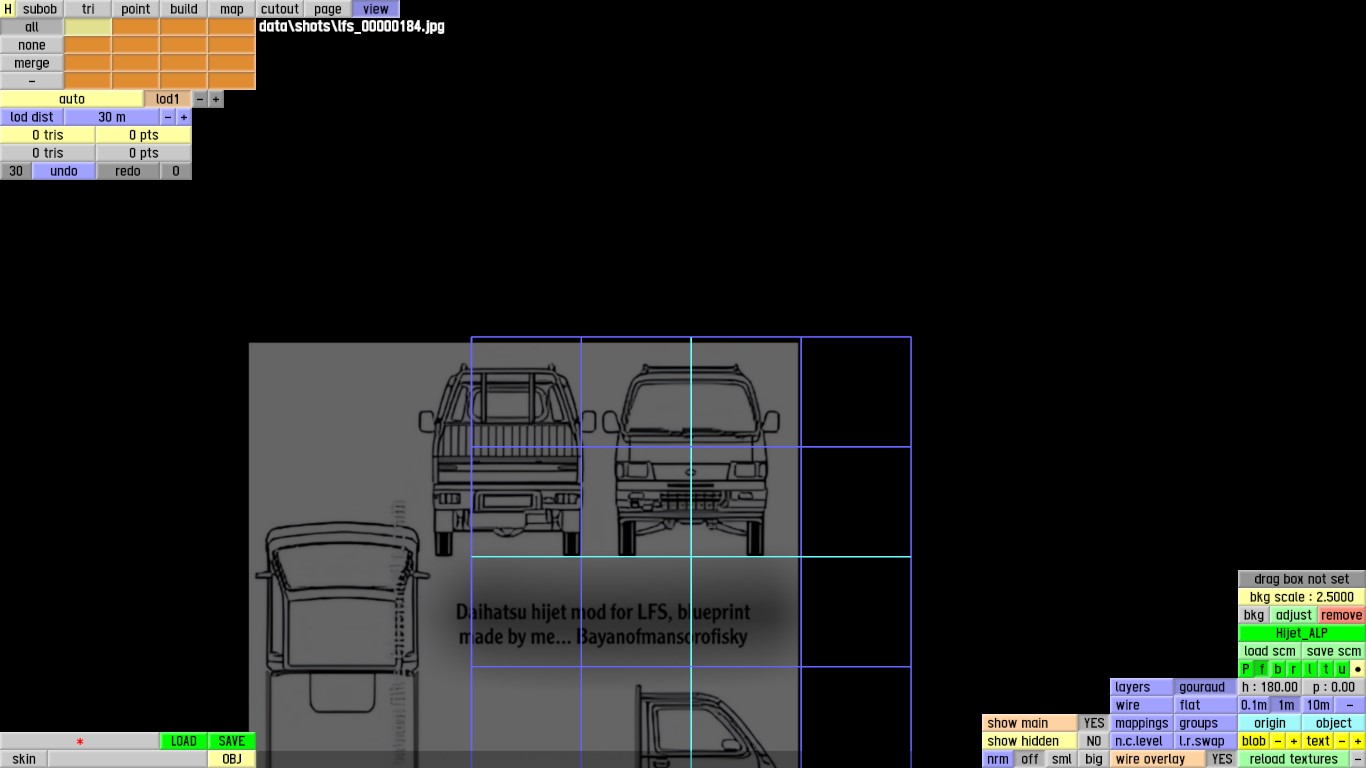
Task: Select the yellow cell in the all row
Action: pyautogui.click(x=88, y=27)
